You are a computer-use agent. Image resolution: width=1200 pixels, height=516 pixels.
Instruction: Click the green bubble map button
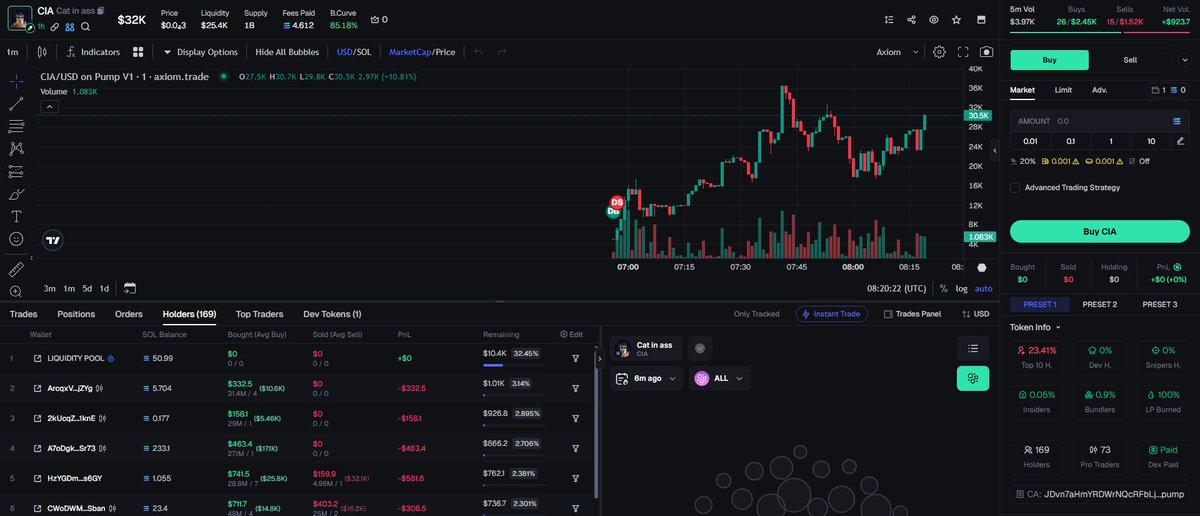[x=972, y=379]
